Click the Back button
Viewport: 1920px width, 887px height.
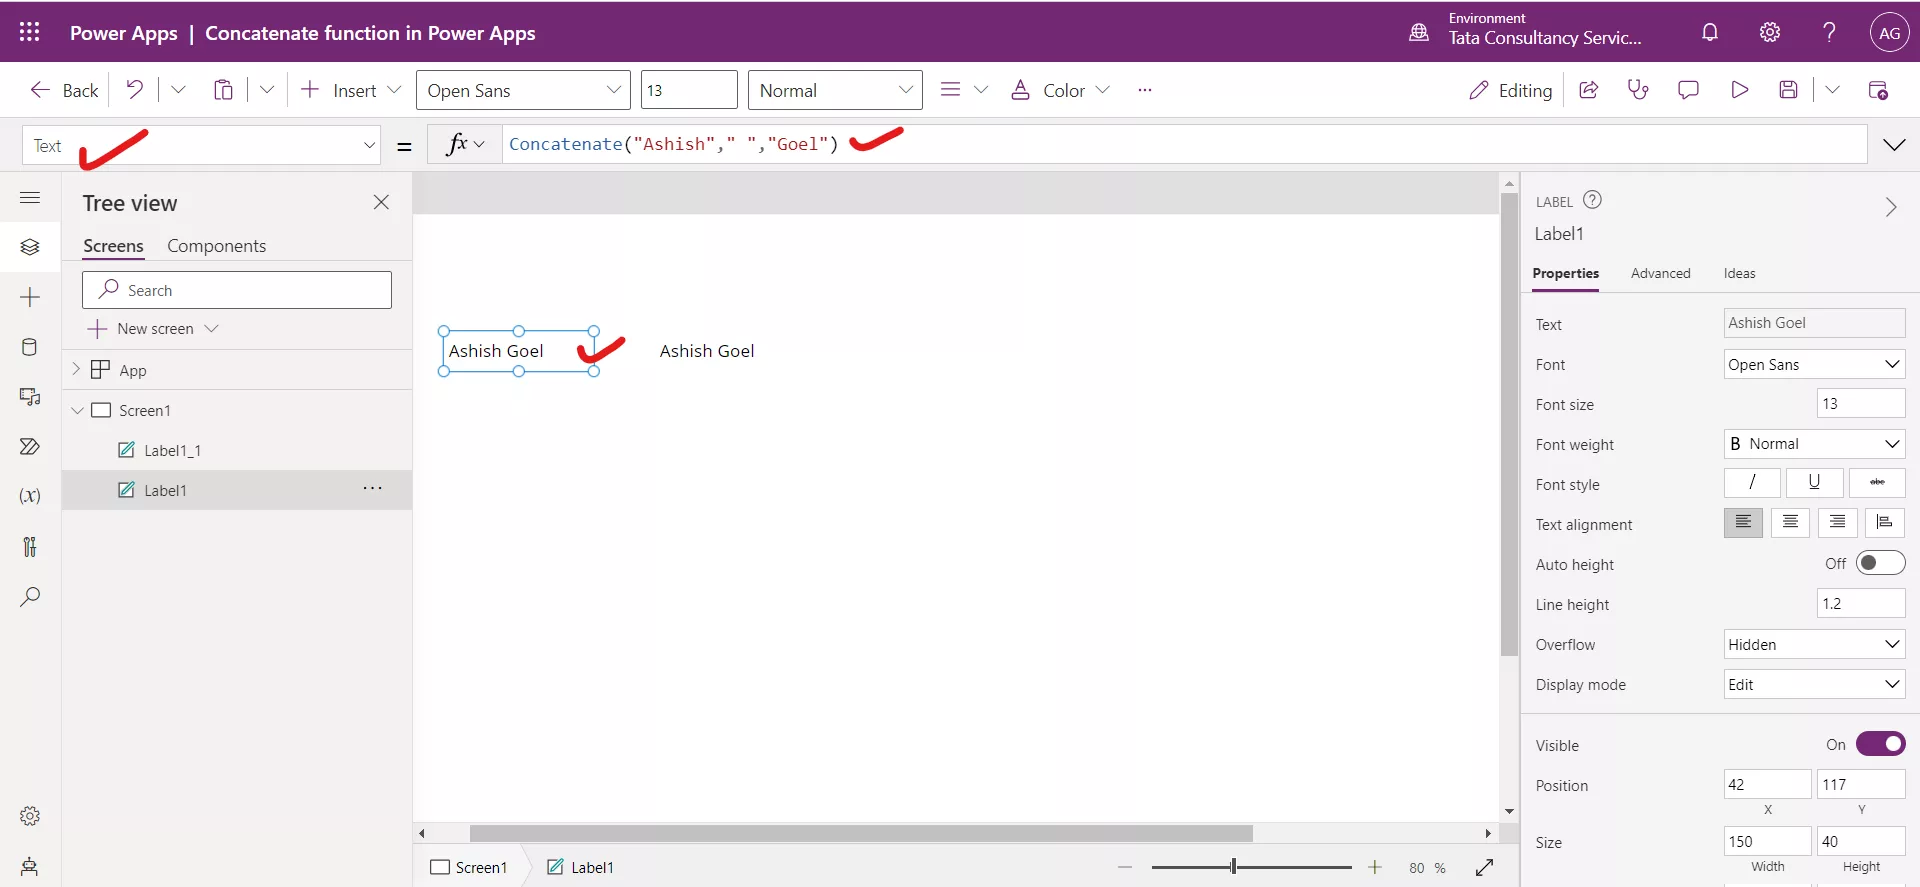[64, 90]
